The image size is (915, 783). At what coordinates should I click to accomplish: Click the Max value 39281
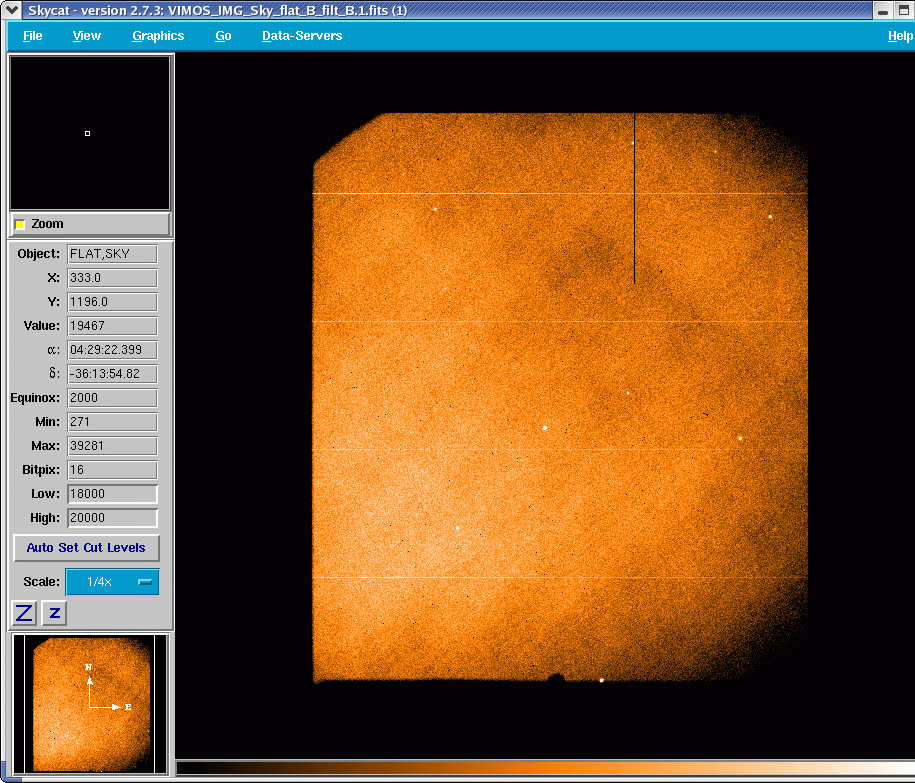(x=112, y=445)
